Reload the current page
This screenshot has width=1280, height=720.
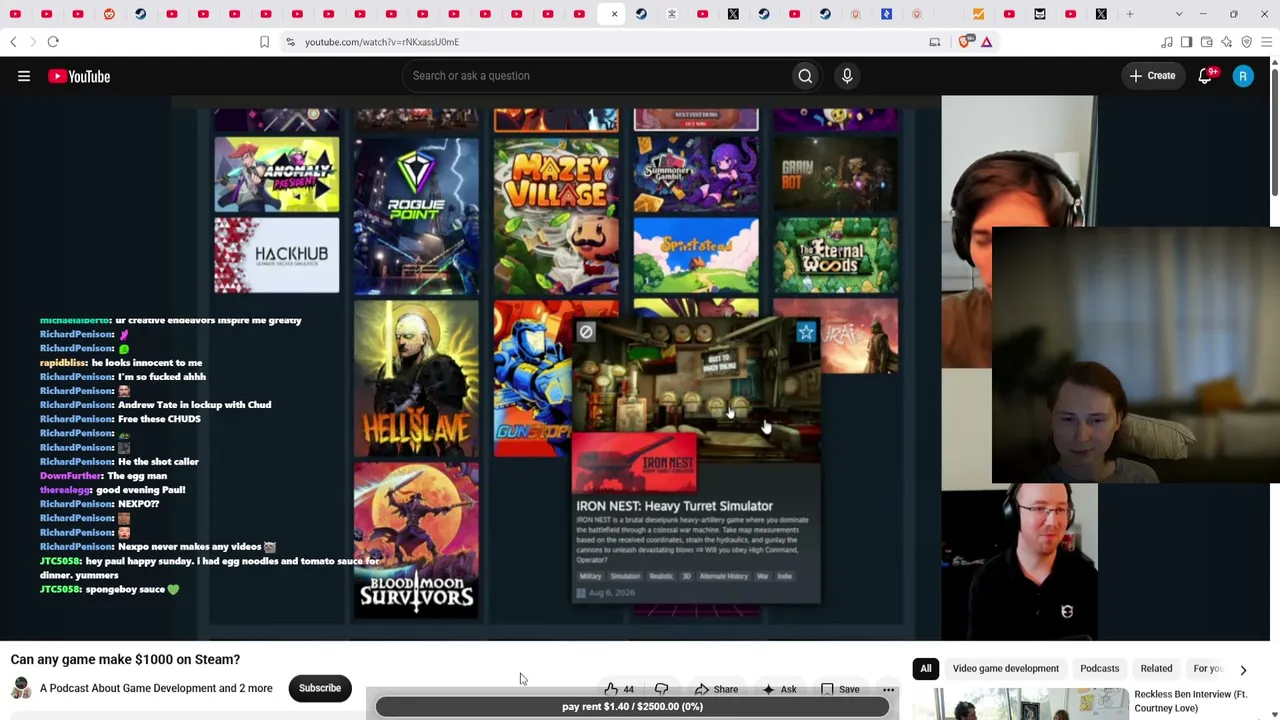(x=53, y=42)
